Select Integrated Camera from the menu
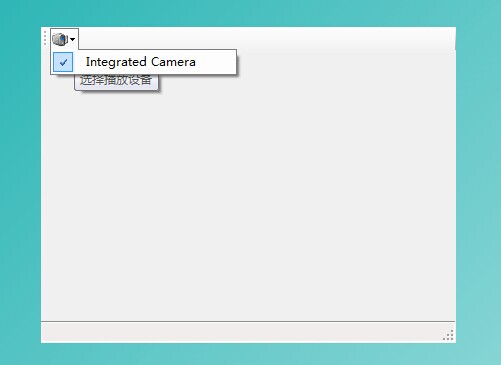 [x=143, y=62]
